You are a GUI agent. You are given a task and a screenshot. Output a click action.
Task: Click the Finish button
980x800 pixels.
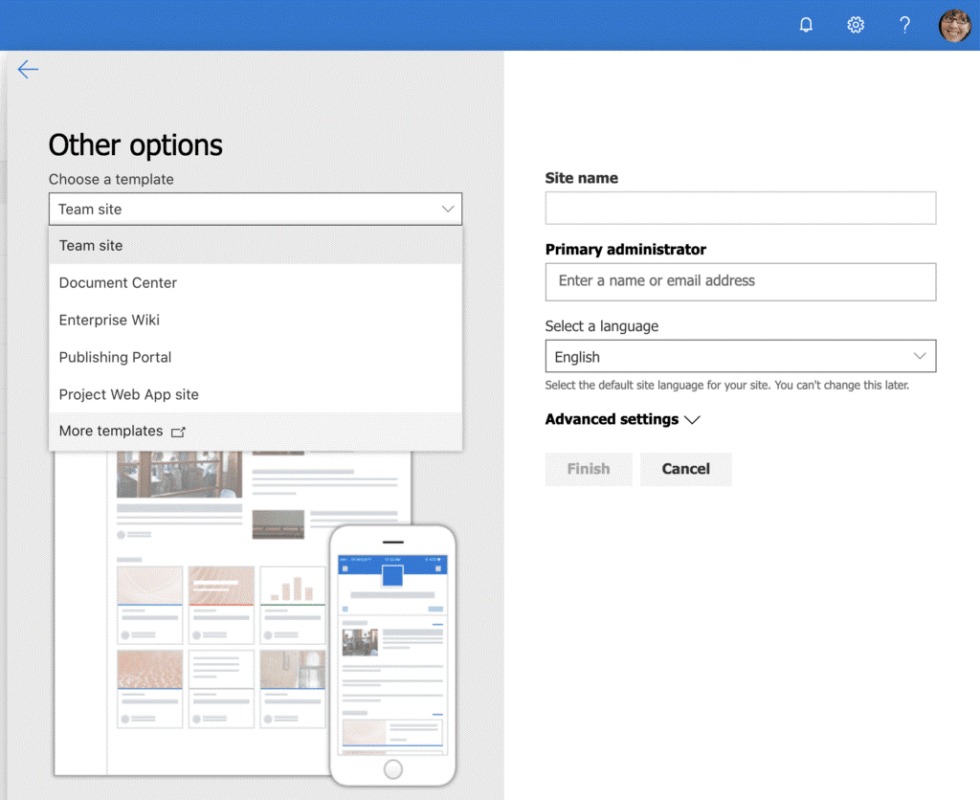pyautogui.click(x=588, y=469)
